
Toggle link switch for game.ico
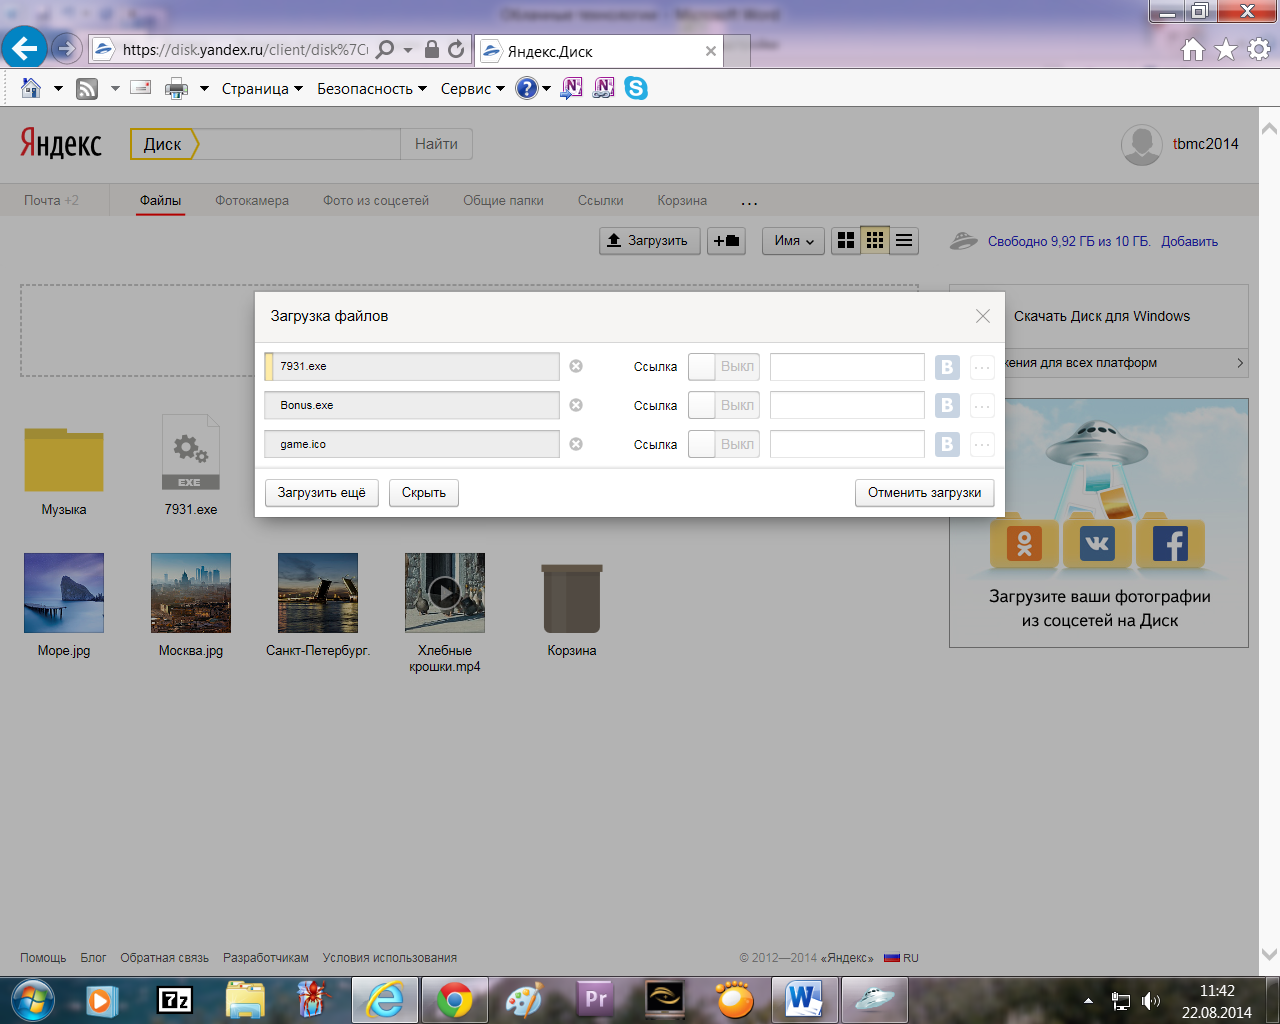click(724, 444)
